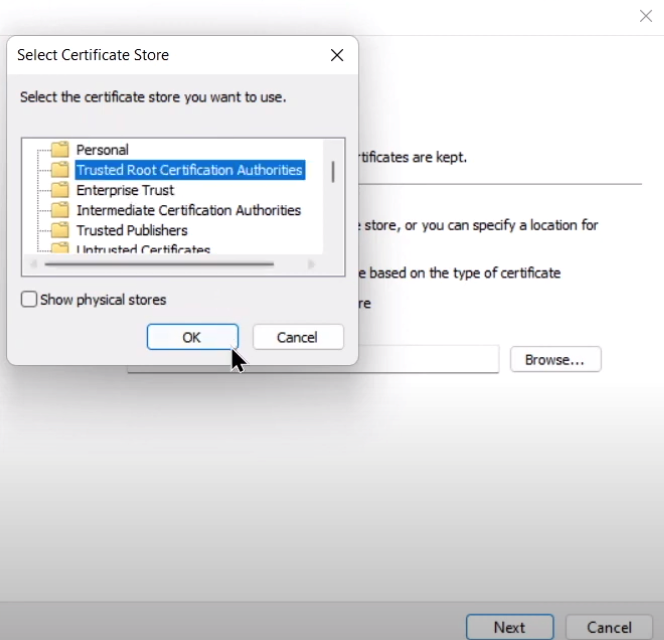
Task: Select the Untrusted Certificates store
Action: [x=143, y=249]
